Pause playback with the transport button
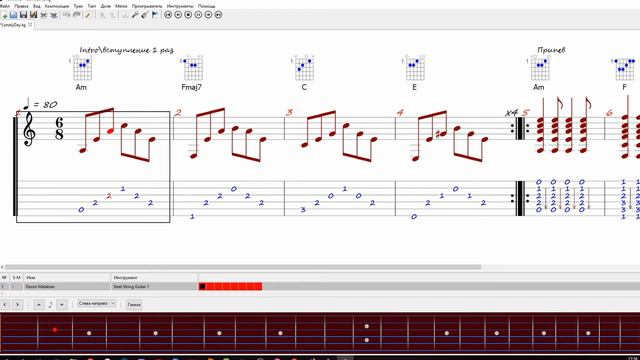This screenshot has height=360, width=640. pyautogui.click(x=198, y=15)
